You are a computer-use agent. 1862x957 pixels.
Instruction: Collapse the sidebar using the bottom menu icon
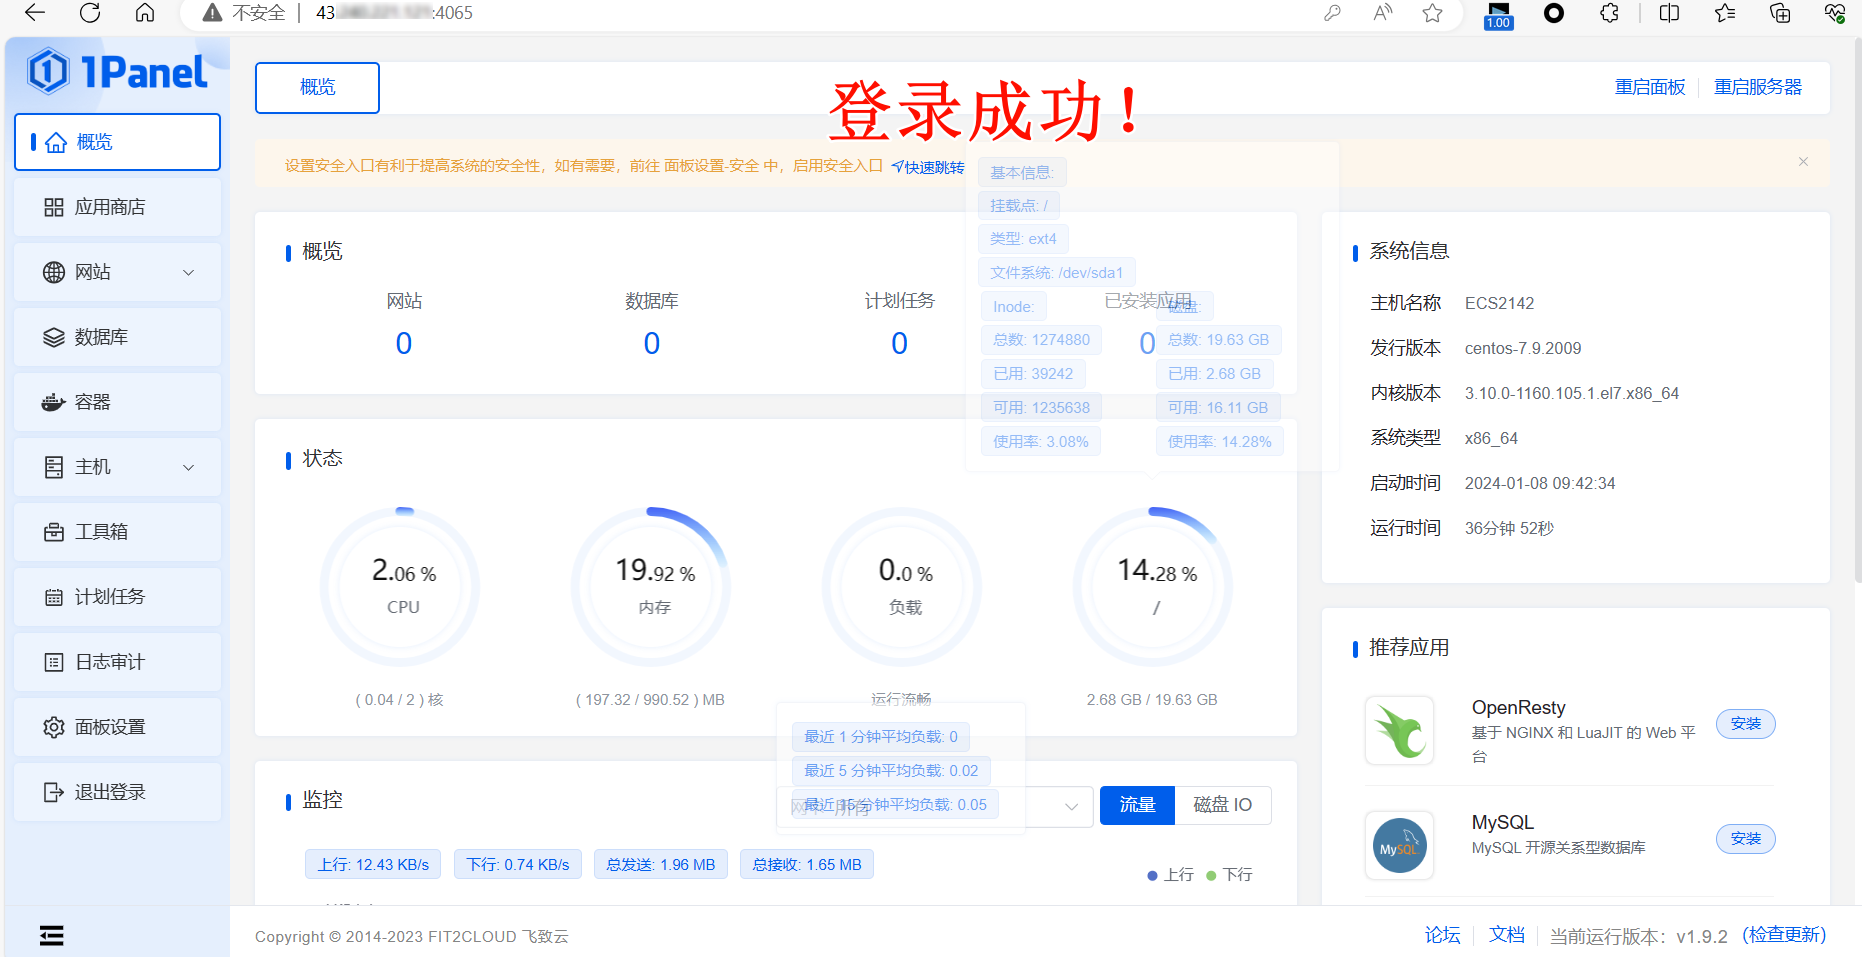[x=52, y=935]
